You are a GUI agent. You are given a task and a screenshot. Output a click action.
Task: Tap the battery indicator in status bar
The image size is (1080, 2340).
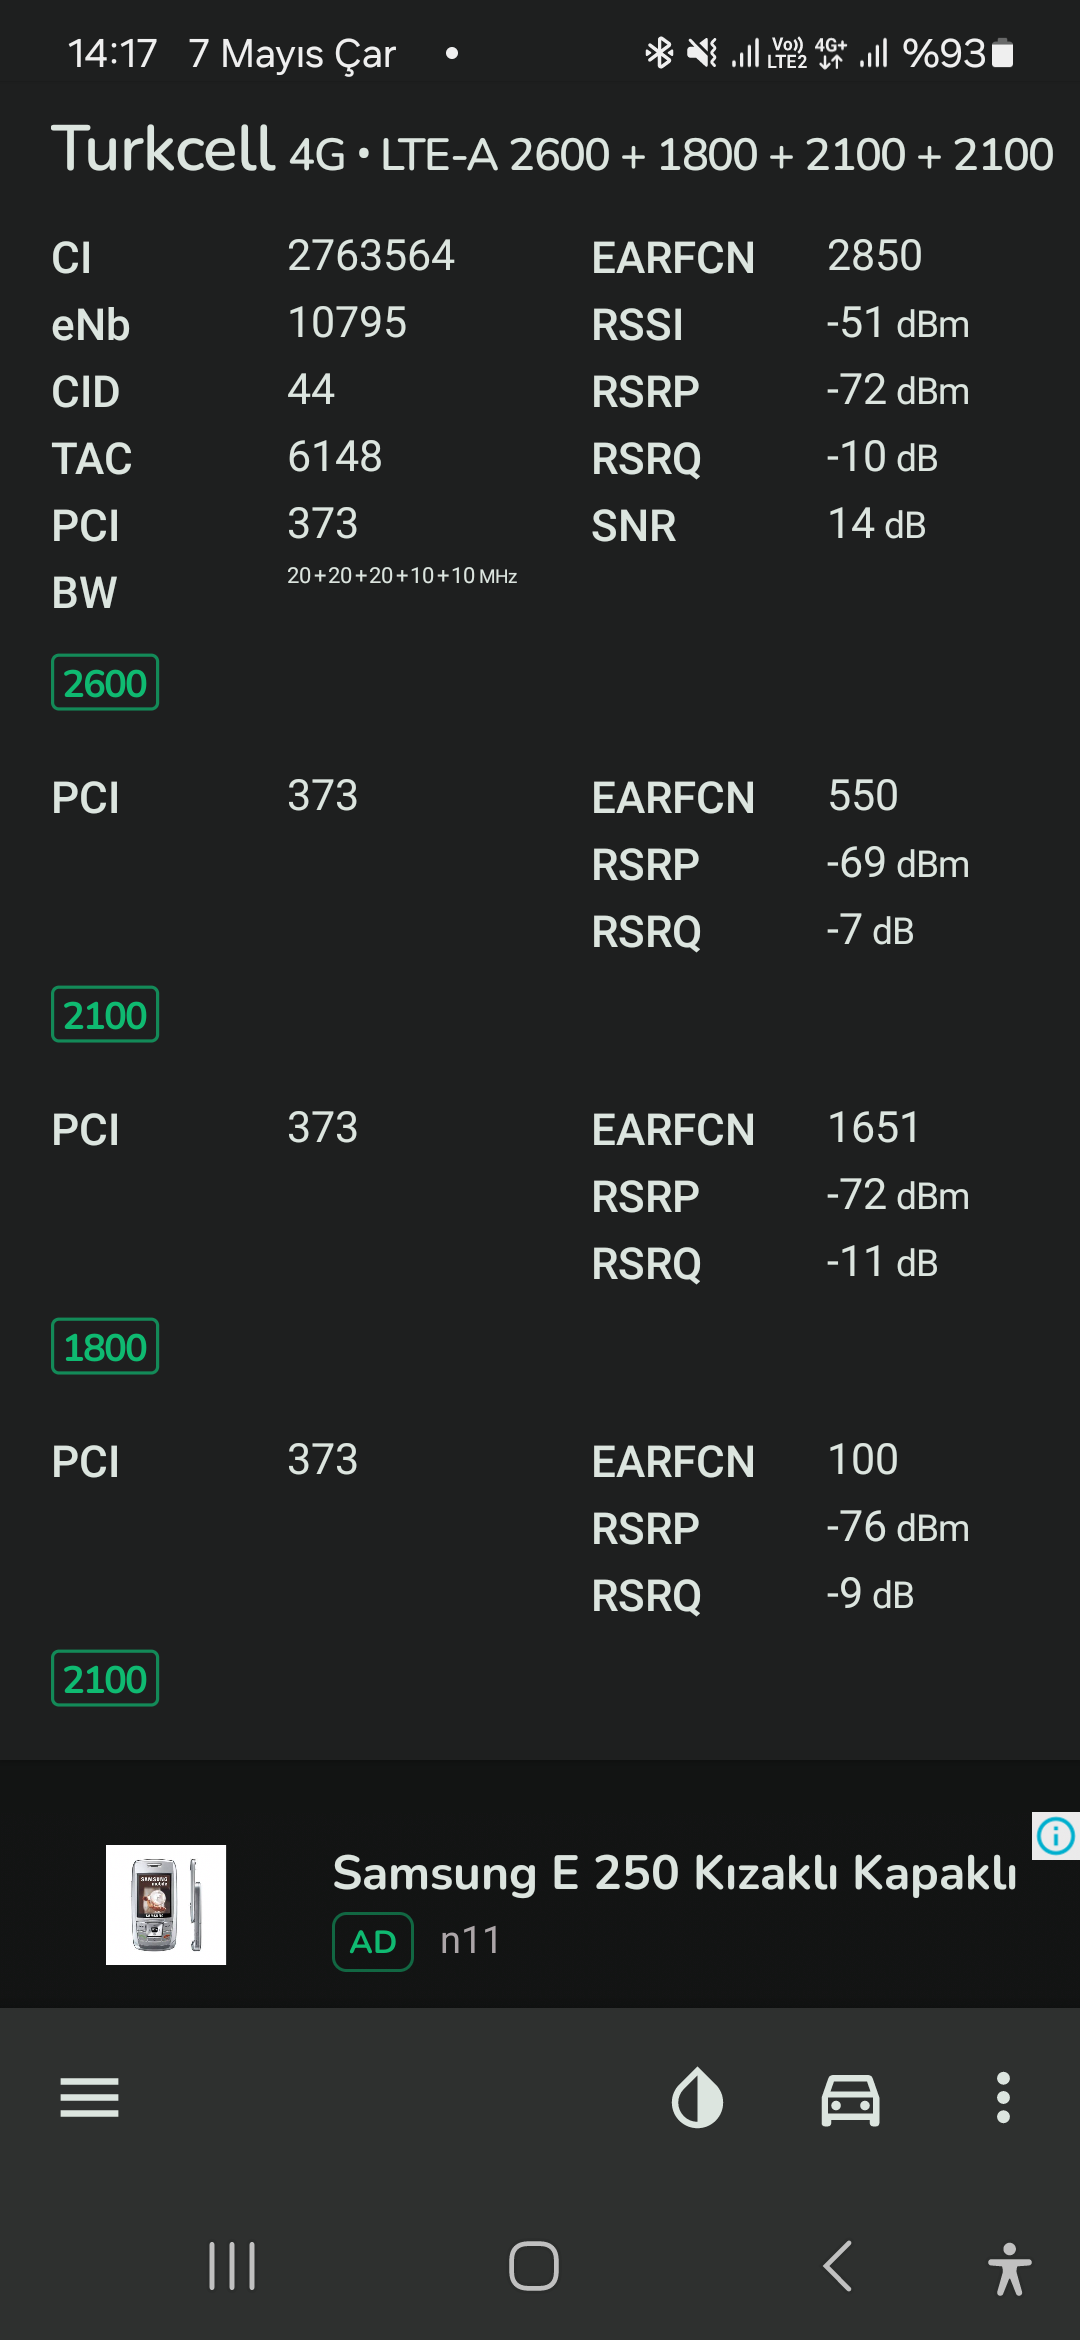coord(1002,53)
